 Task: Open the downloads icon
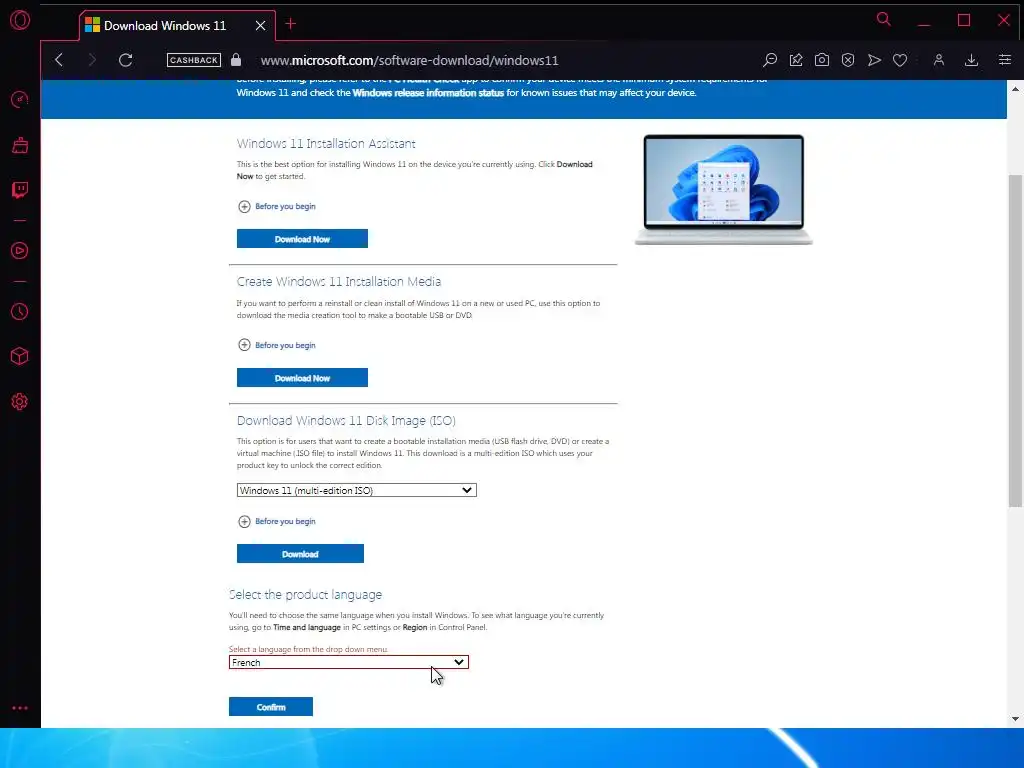[971, 60]
